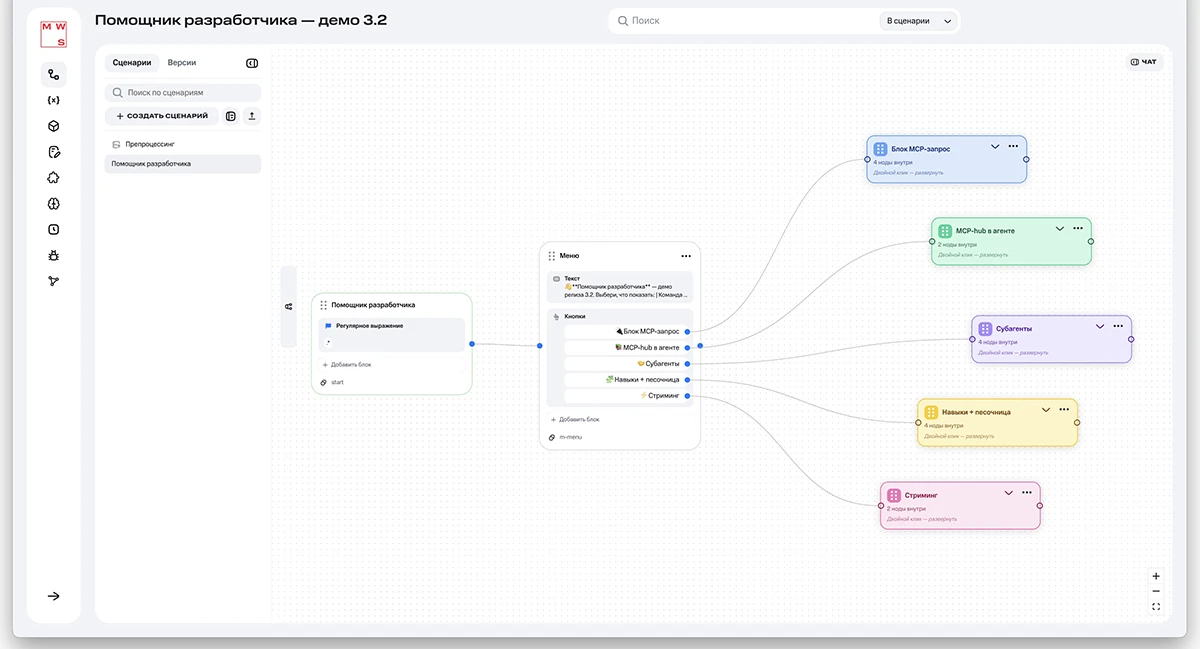Click the Текст block in Меню node
The image size is (1200, 649).
click(x=619, y=287)
